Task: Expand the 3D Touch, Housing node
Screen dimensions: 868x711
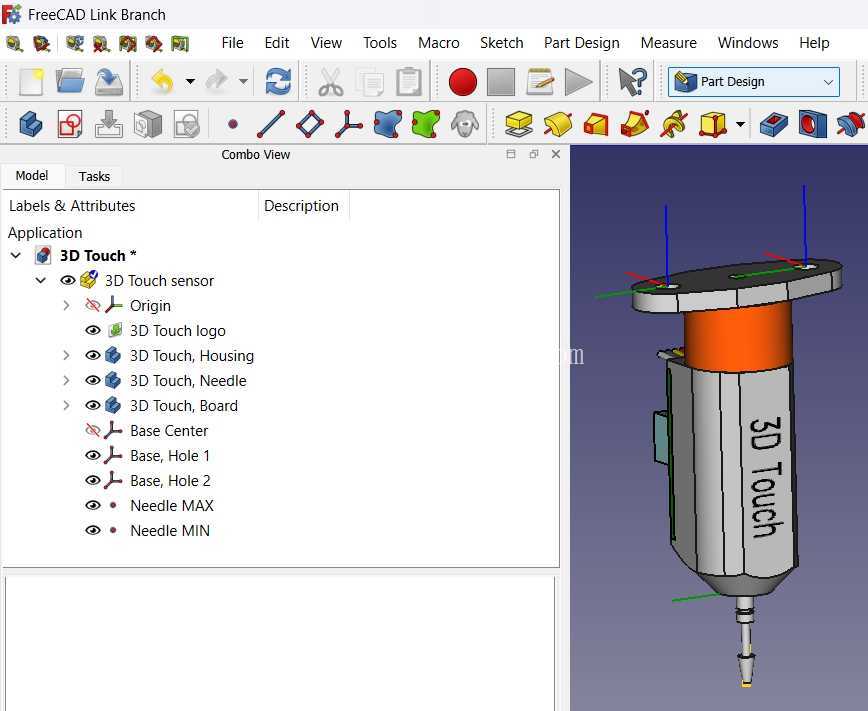Action: click(x=66, y=356)
